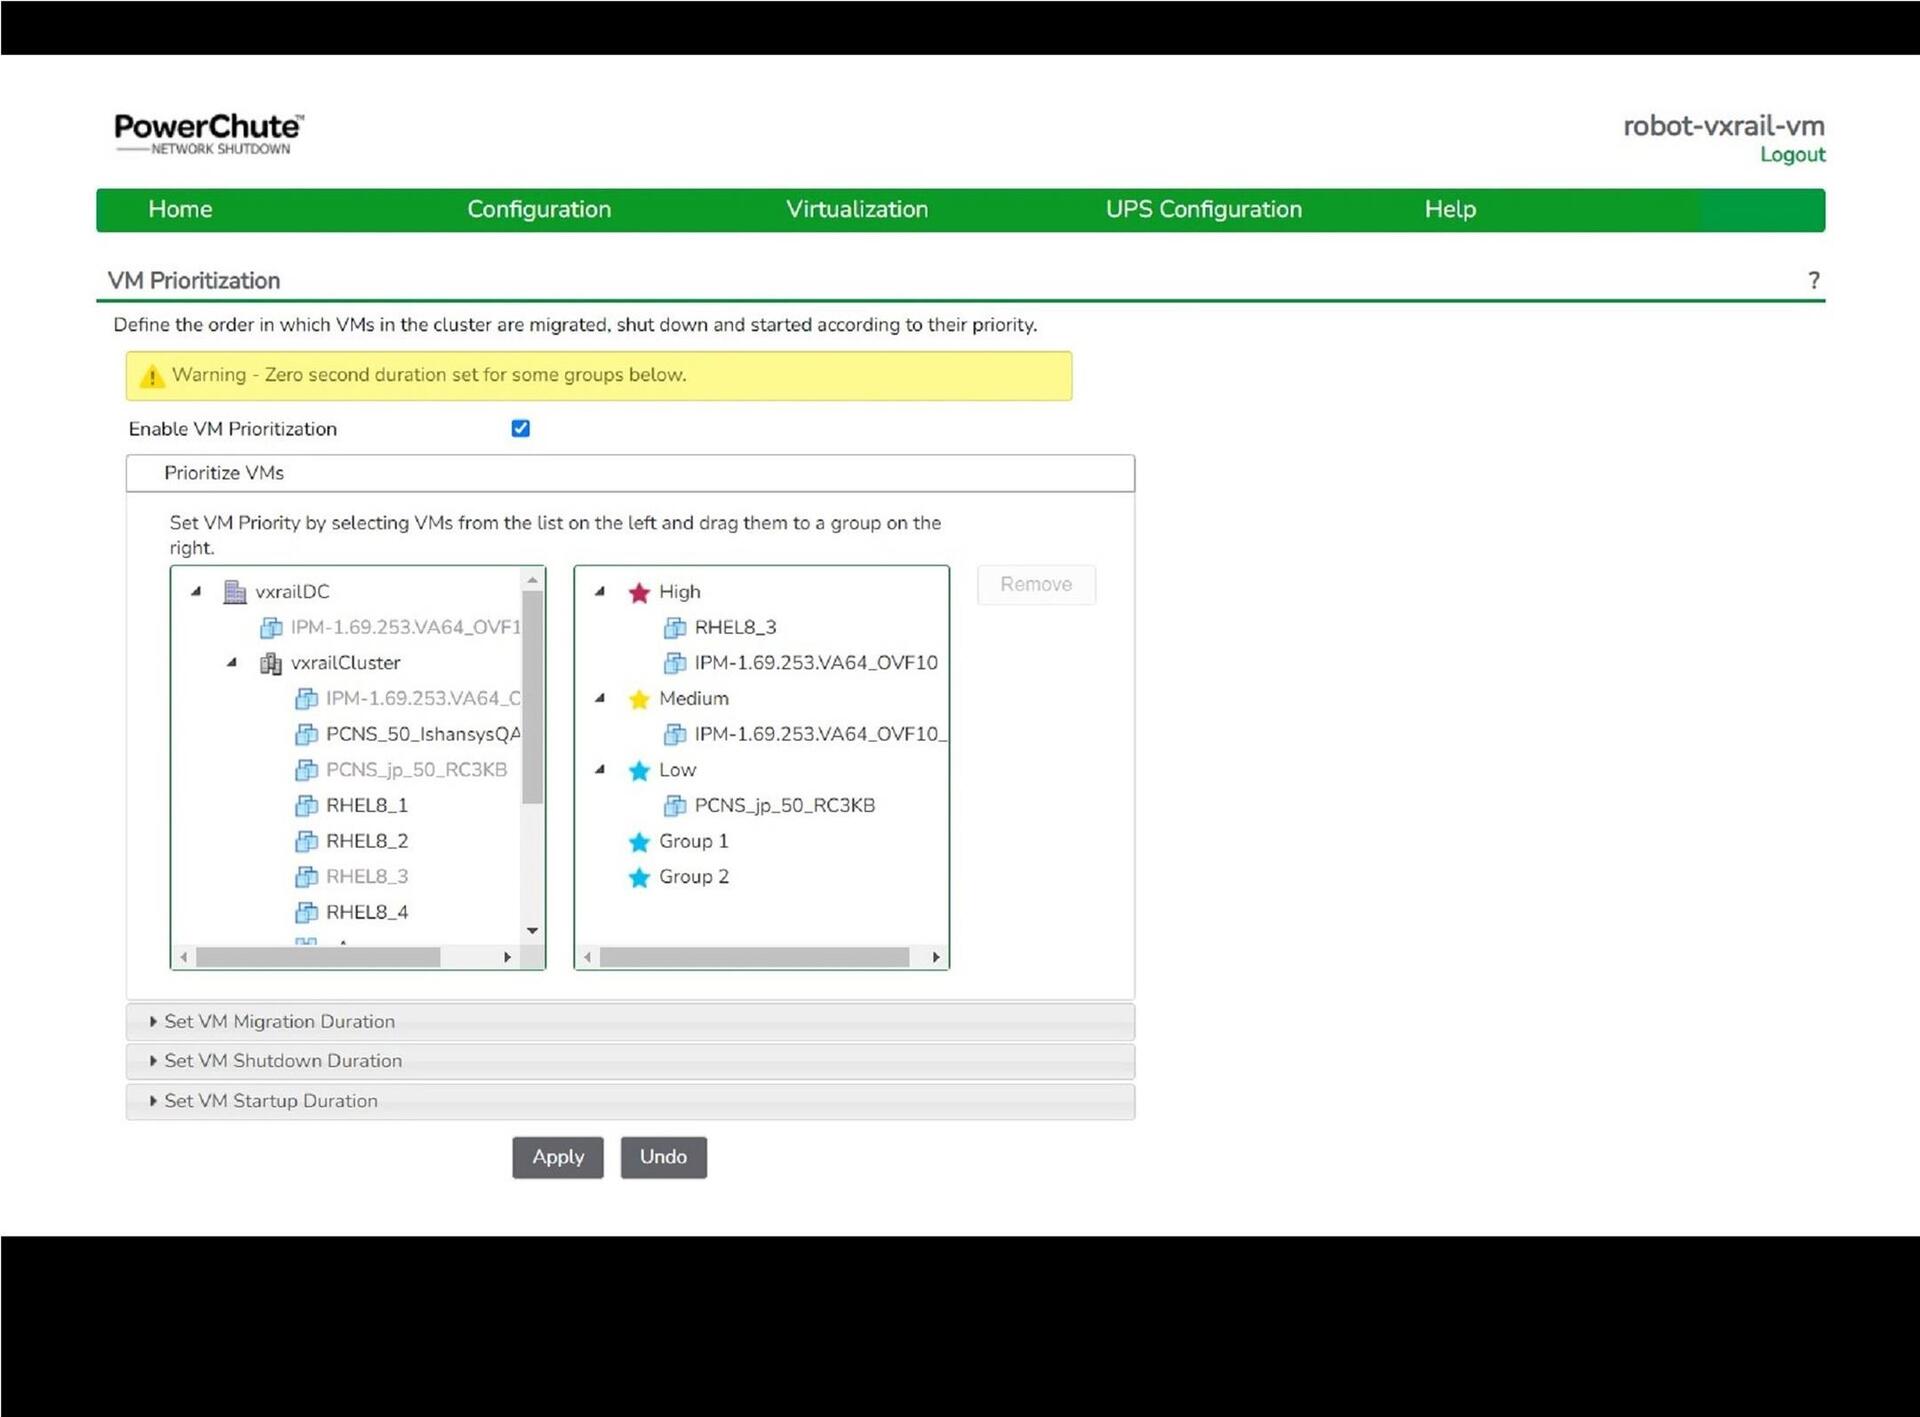Collapse the vxrailDC tree node
The width and height of the screenshot is (1920, 1417).
pyautogui.click(x=197, y=592)
